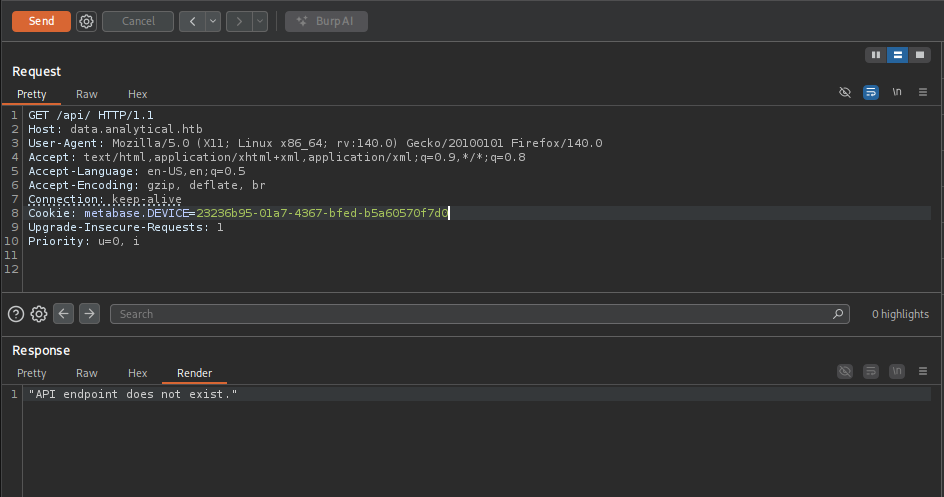Jump to previous search match arrow
The height and width of the screenshot is (497, 944).
point(64,314)
